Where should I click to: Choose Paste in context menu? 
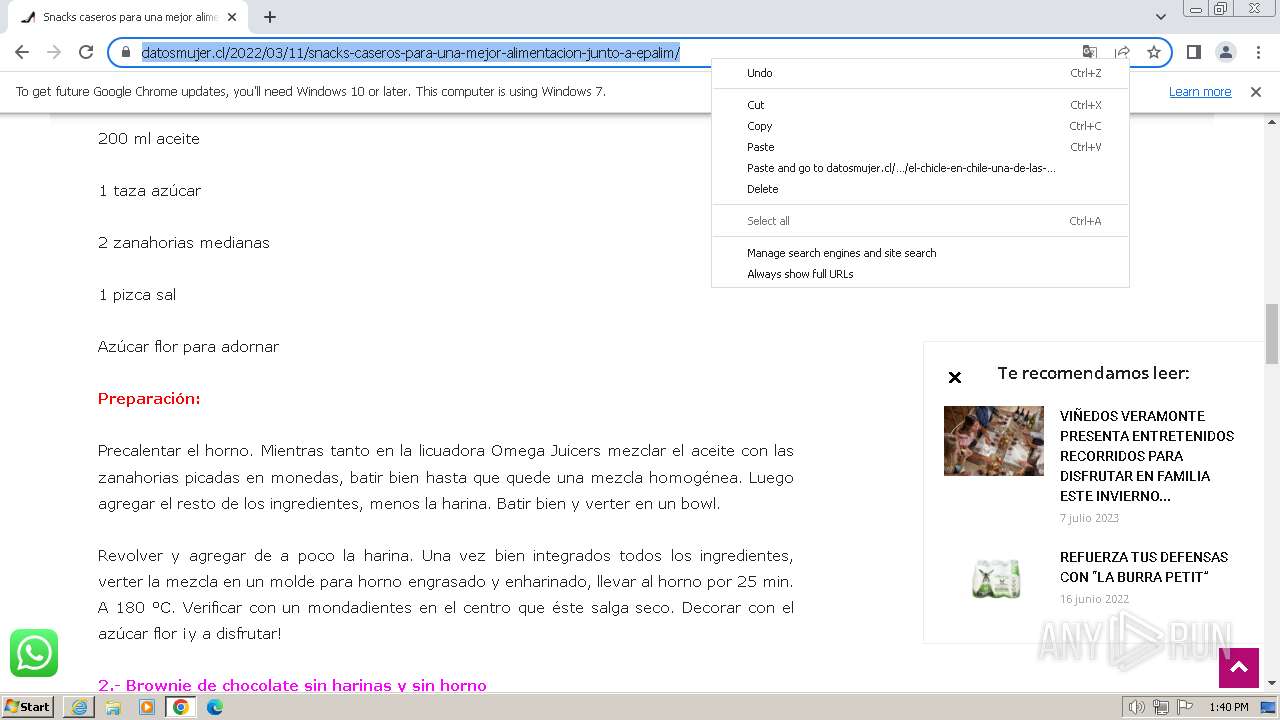point(920,147)
